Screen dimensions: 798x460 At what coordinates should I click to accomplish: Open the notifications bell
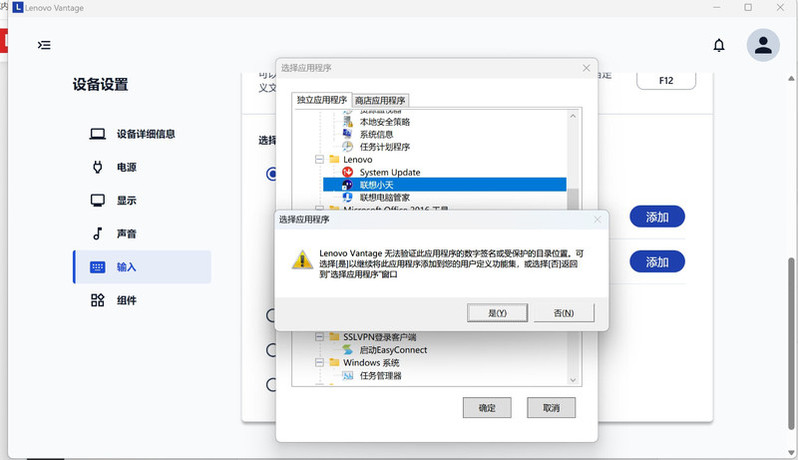click(719, 45)
